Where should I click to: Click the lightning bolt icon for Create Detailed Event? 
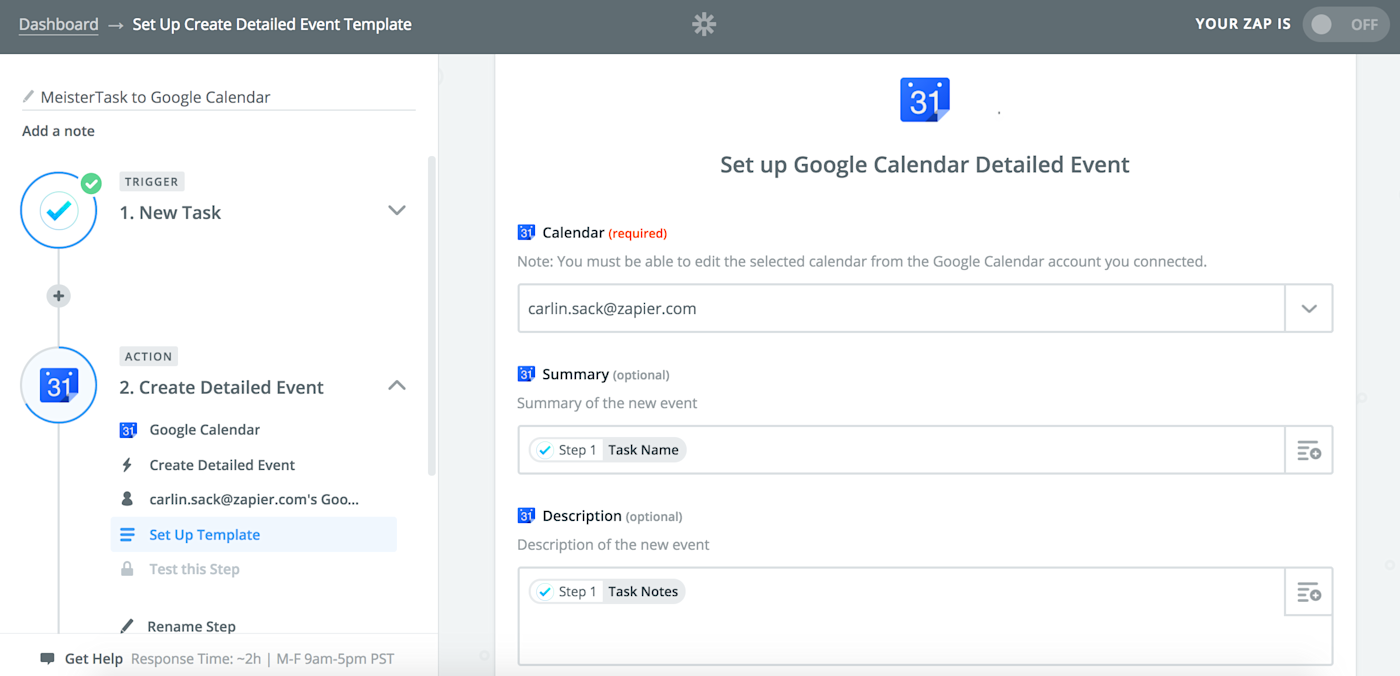tap(127, 465)
